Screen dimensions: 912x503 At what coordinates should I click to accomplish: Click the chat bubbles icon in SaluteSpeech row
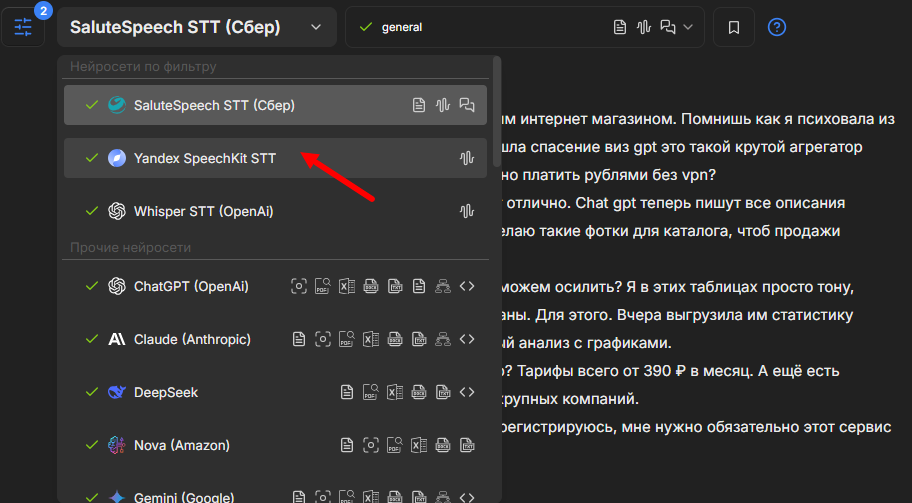[466, 105]
